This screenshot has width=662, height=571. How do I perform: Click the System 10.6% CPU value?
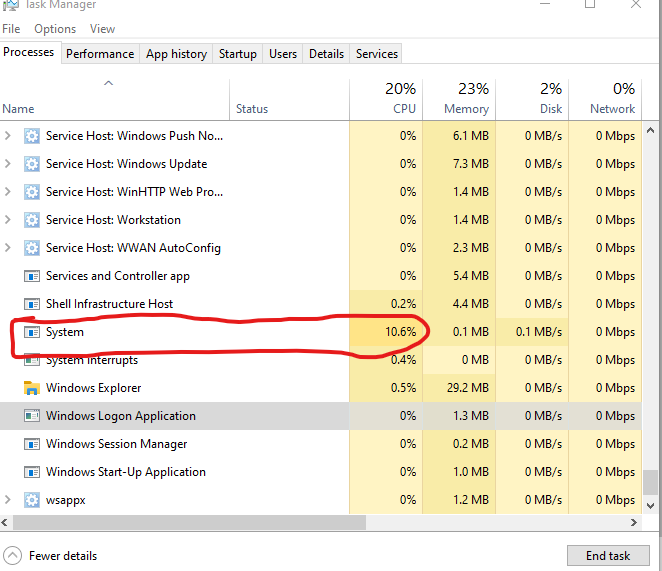[x=400, y=332]
